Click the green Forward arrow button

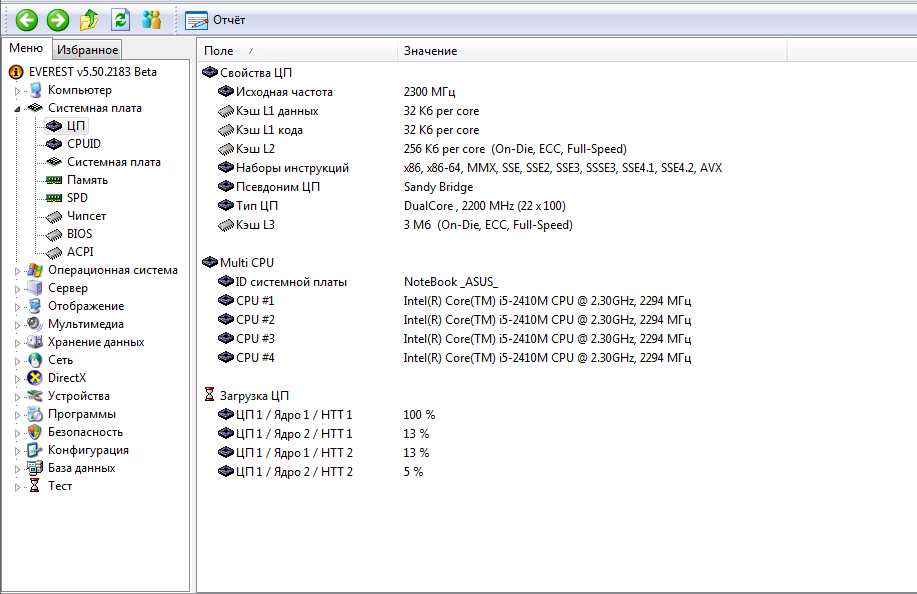58,19
